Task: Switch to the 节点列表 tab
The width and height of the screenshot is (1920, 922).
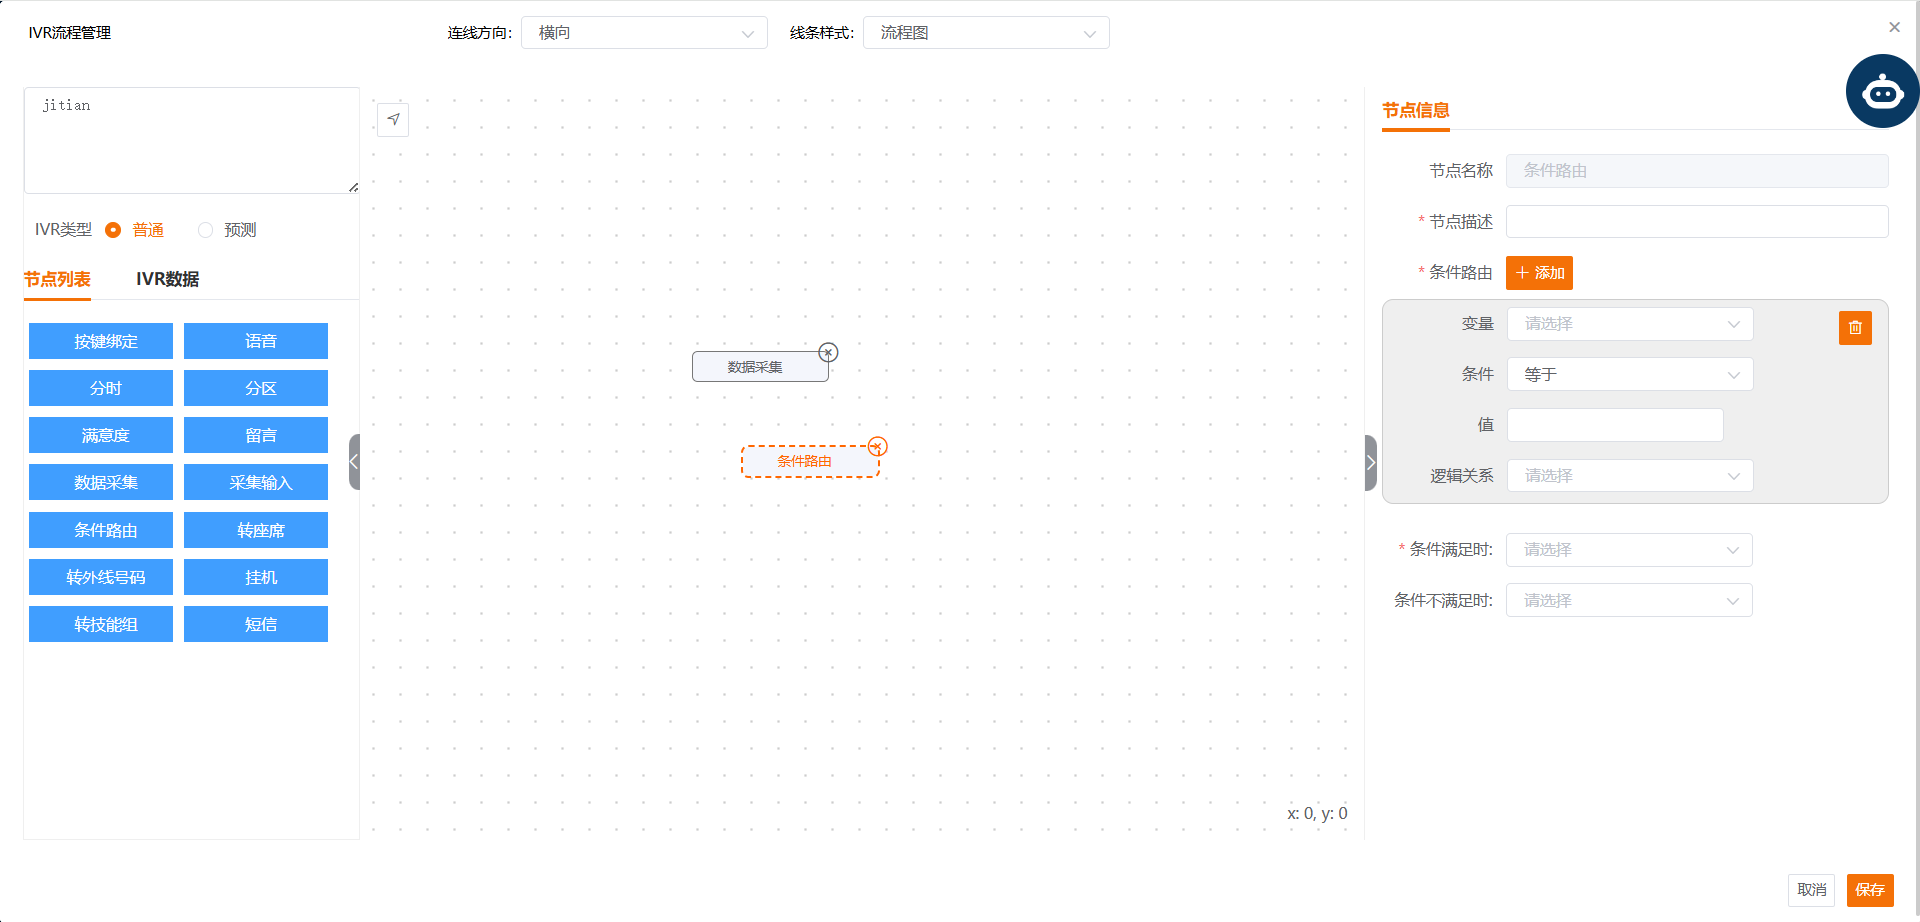Action: tap(57, 279)
